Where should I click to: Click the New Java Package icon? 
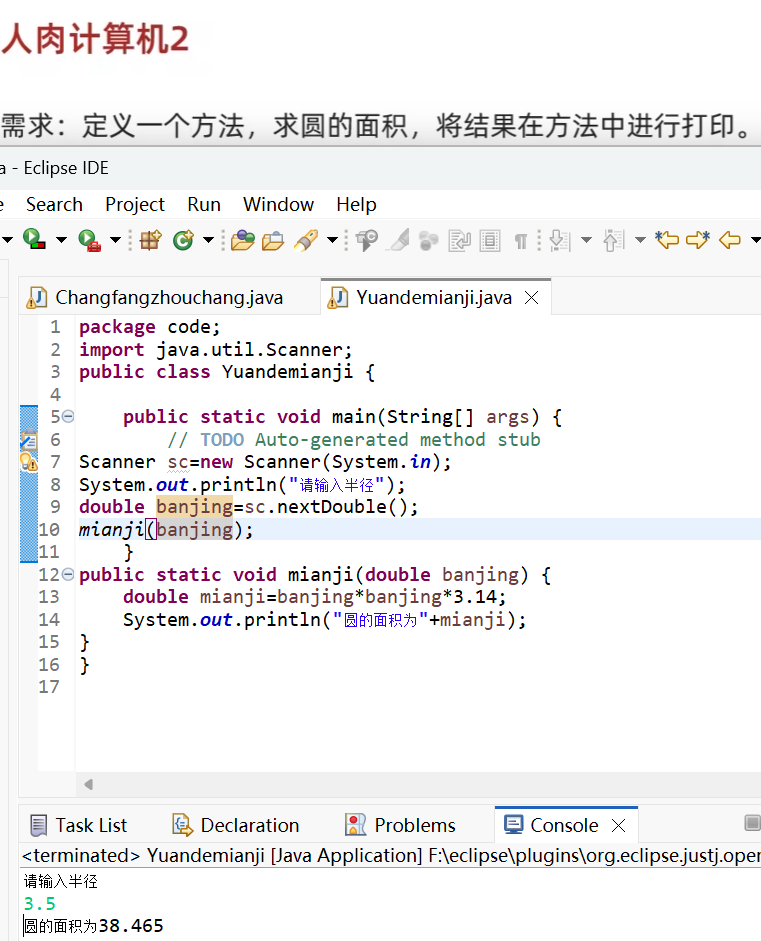[151, 240]
